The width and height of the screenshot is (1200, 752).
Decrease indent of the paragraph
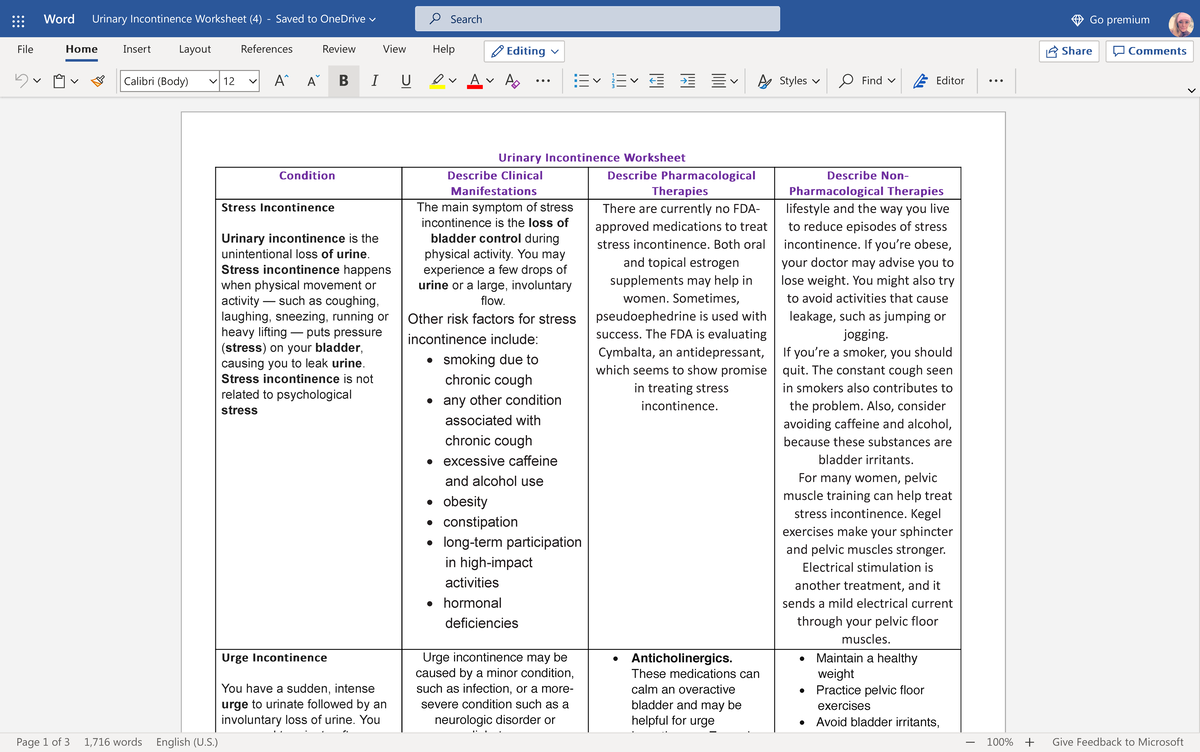(656, 80)
